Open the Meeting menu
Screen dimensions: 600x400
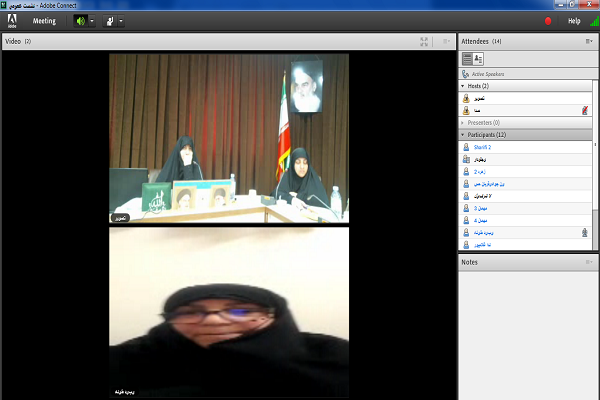tap(44, 20)
